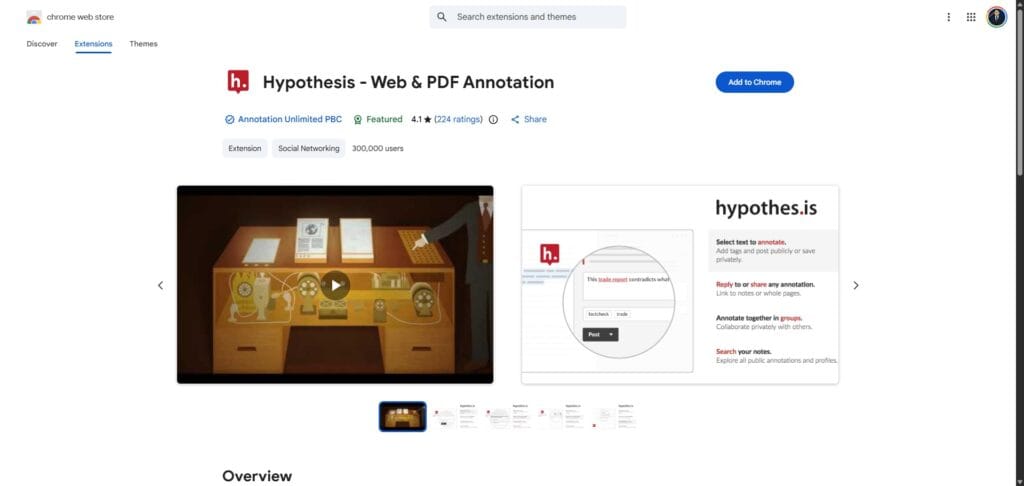The height and width of the screenshot is (486, 1024).
Task: Click the 300,000 users text
Action: click(377, 148)
